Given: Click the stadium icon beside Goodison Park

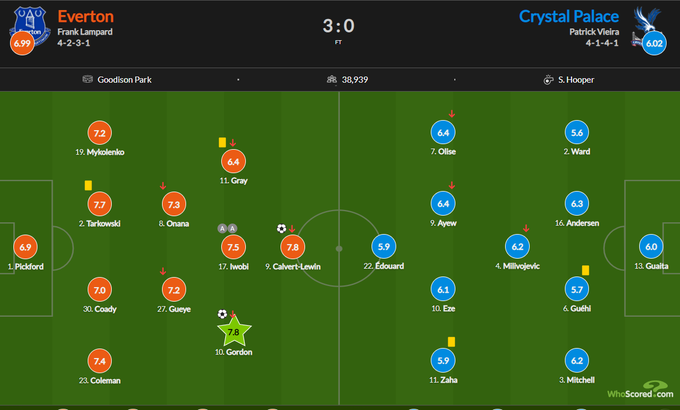Looking at the screenshot, I should [x=89, y=78].
